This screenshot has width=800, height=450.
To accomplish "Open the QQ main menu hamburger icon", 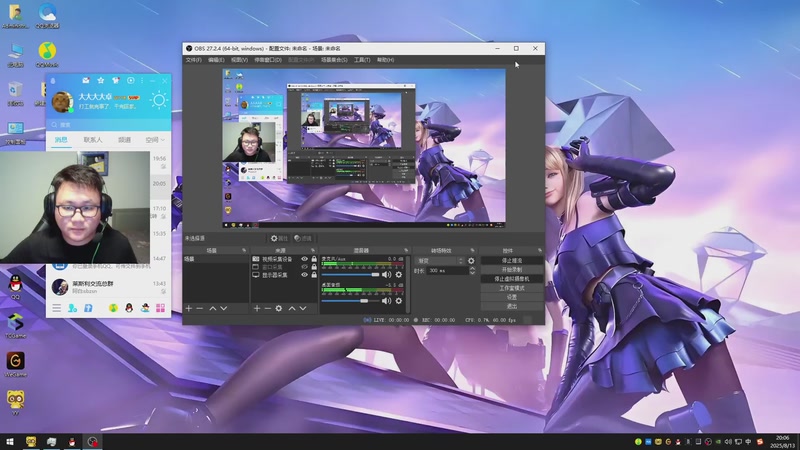I will pyautogui.click(x=57, y=308).
